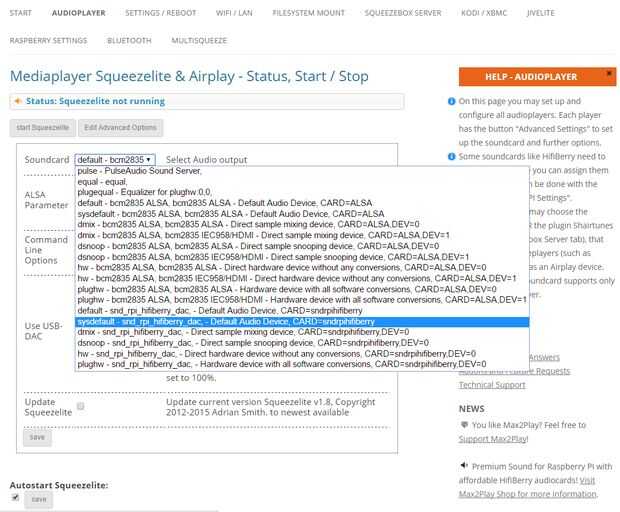Switch to KODI / XBMC tab
The image size is (620, 512).
point(484,13)
